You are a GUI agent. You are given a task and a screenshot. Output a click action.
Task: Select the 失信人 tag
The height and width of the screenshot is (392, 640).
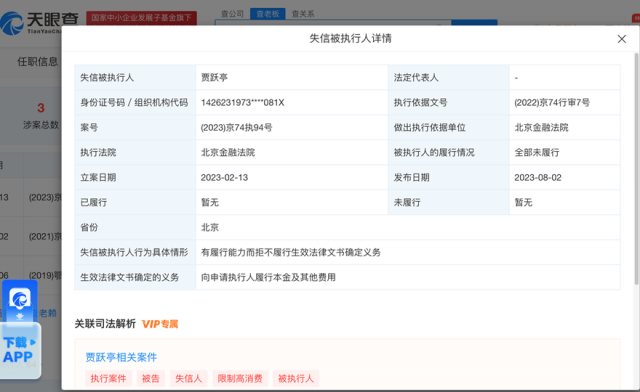coord(189,379)
